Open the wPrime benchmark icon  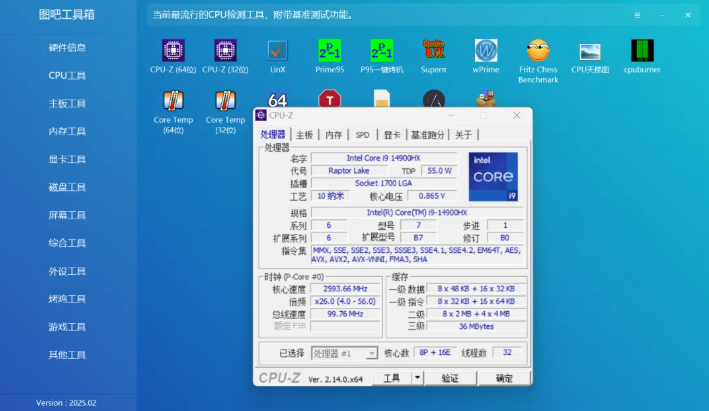[x=486, y=51]
